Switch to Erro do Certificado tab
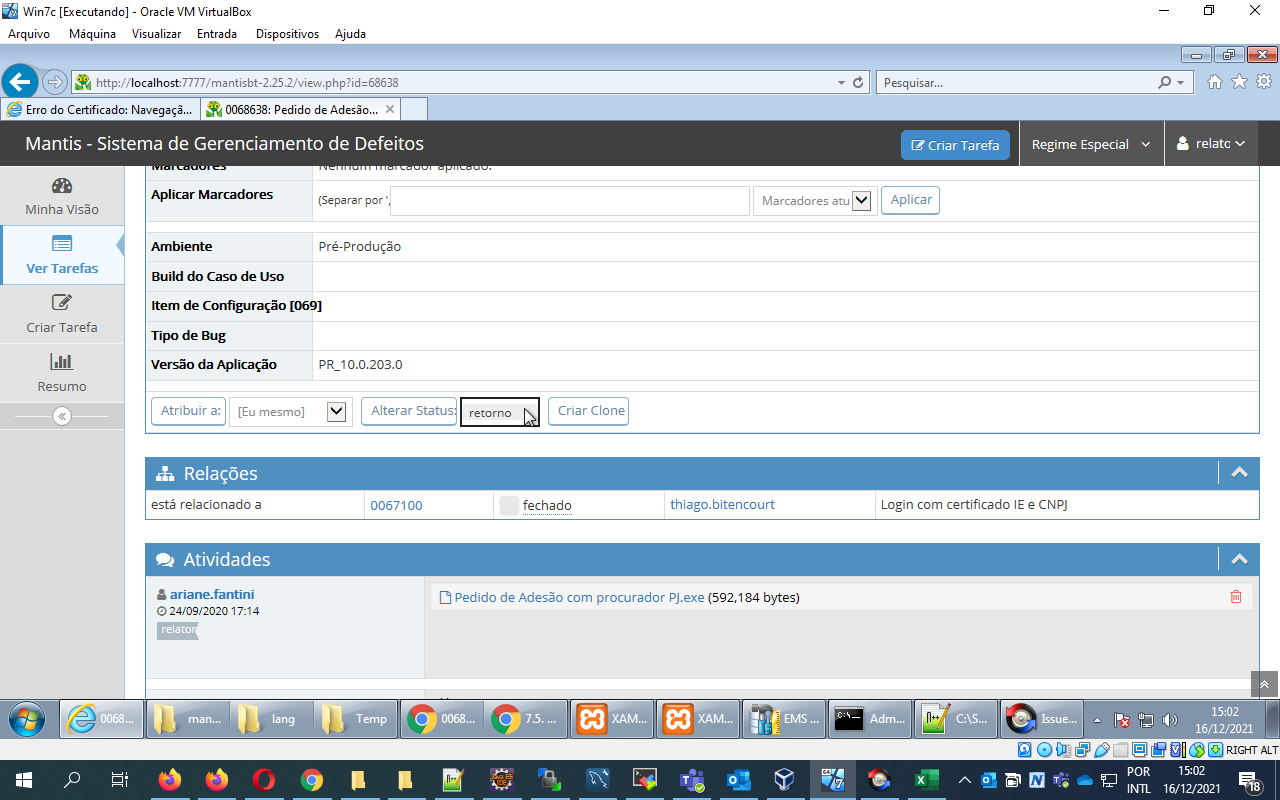The width and height of the screenshot is (1280, 800). (x=100, y=109)
